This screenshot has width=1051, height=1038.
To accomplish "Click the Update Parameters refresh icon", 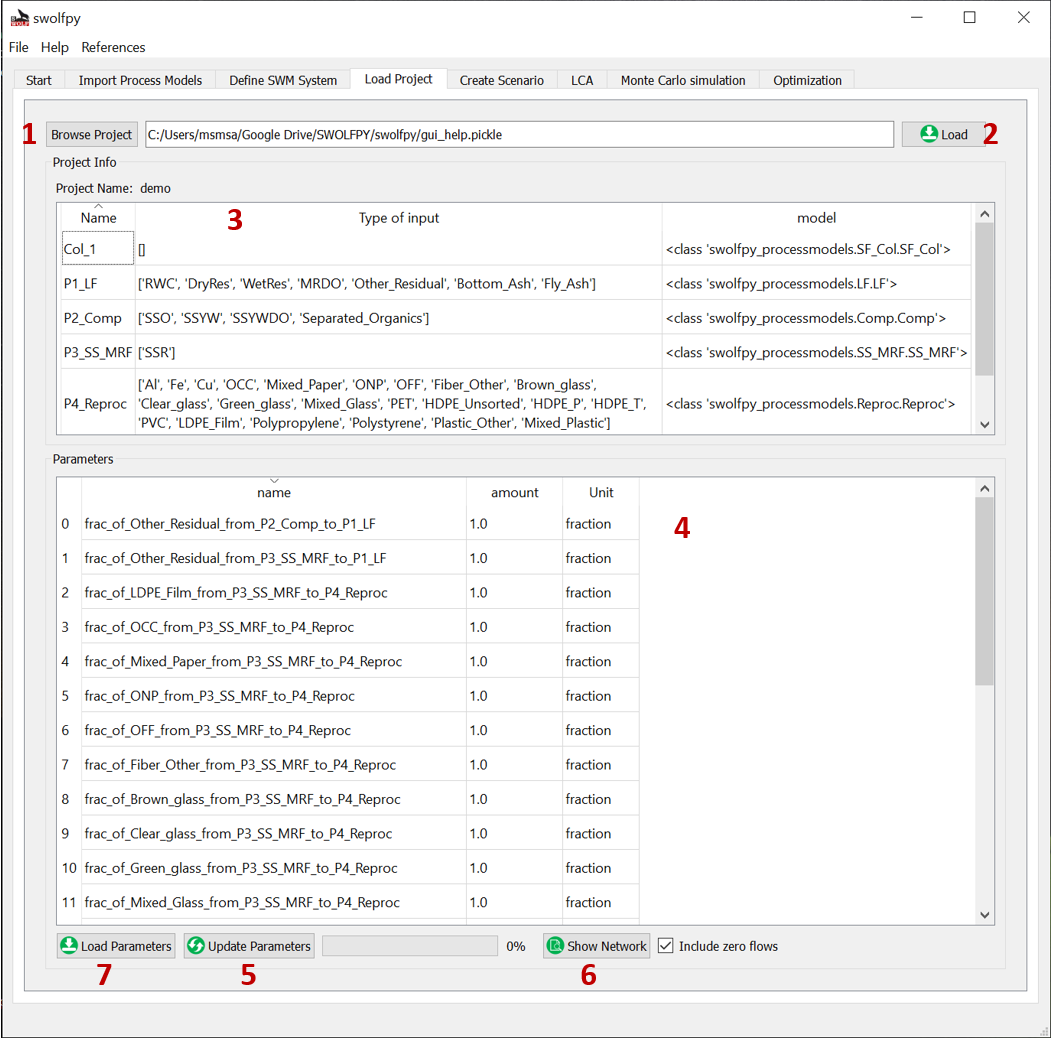I will click(196, 946).
